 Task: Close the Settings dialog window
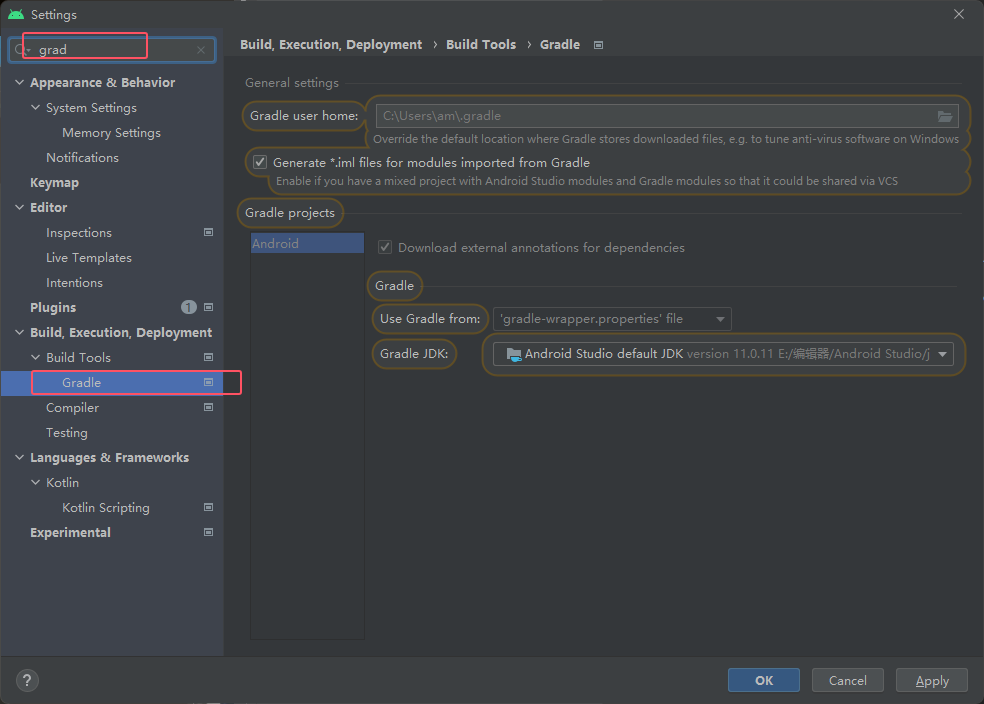click(x=959, y=14)
